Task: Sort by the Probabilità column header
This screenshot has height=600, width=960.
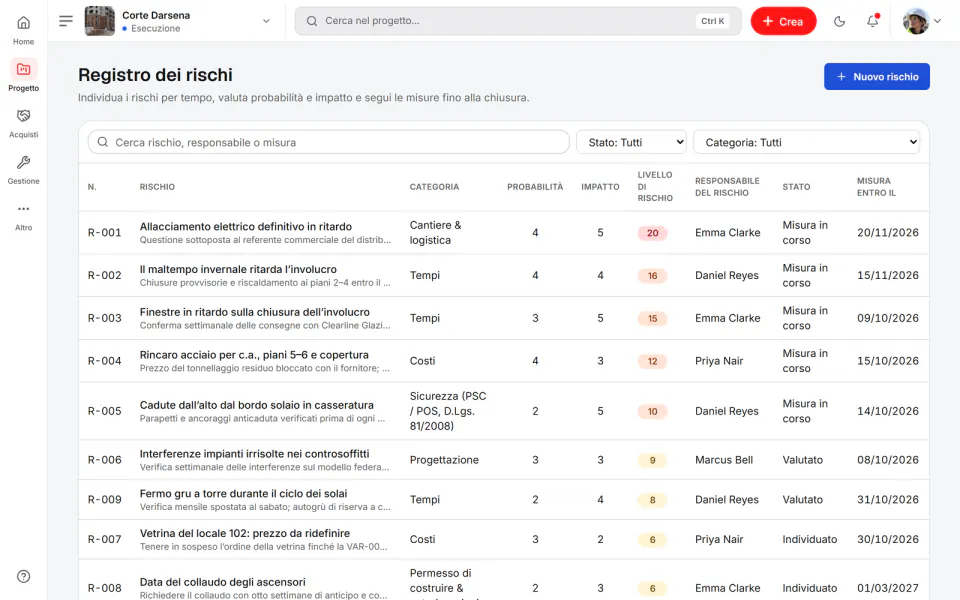Action: pyautogui.click(x=535, y=187)
